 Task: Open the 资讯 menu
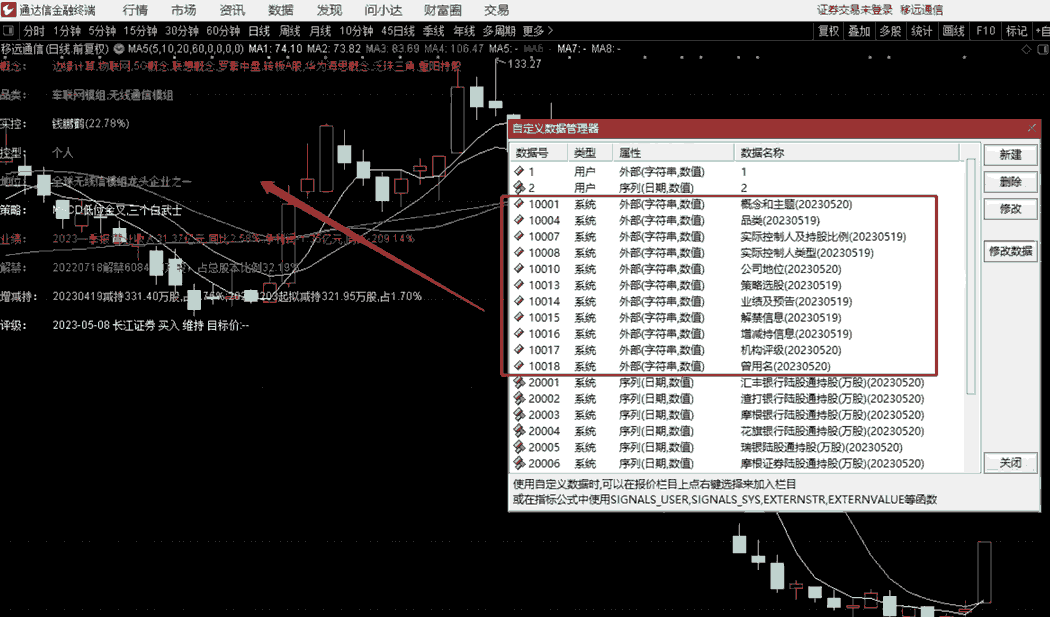(x=232, y=10)
